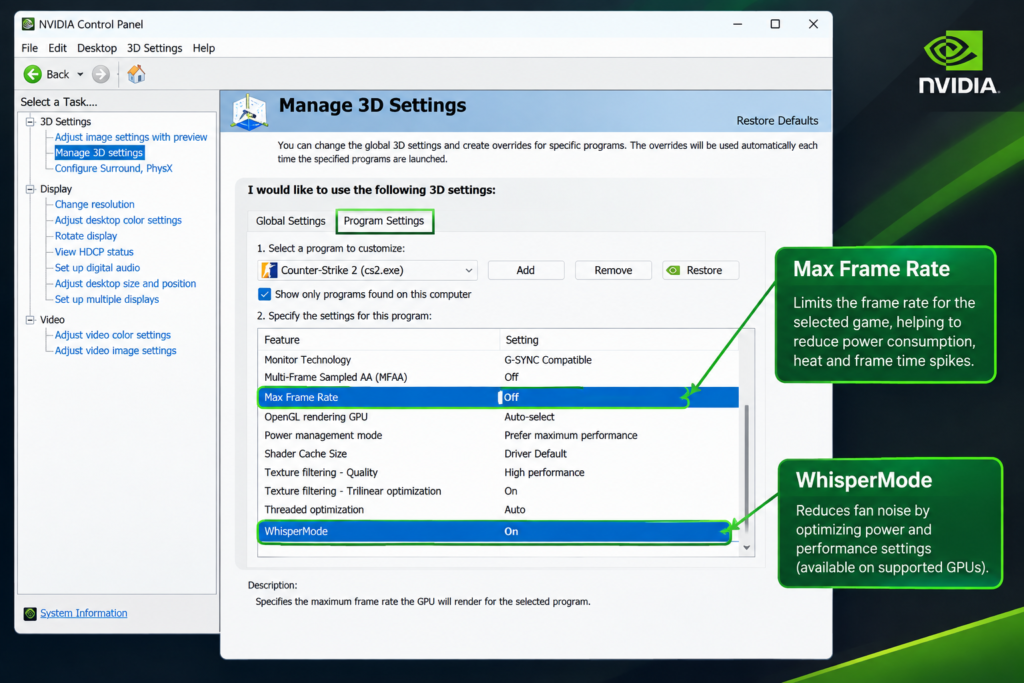Select Set up multiple displays
Screen dimensions: 1024x683
pyautogui.click(x=107, y=299)
